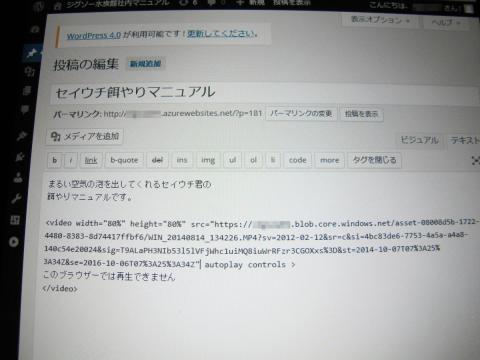
Task: Open the Appearance brush sidebar icon
Action: coord(22,136)
